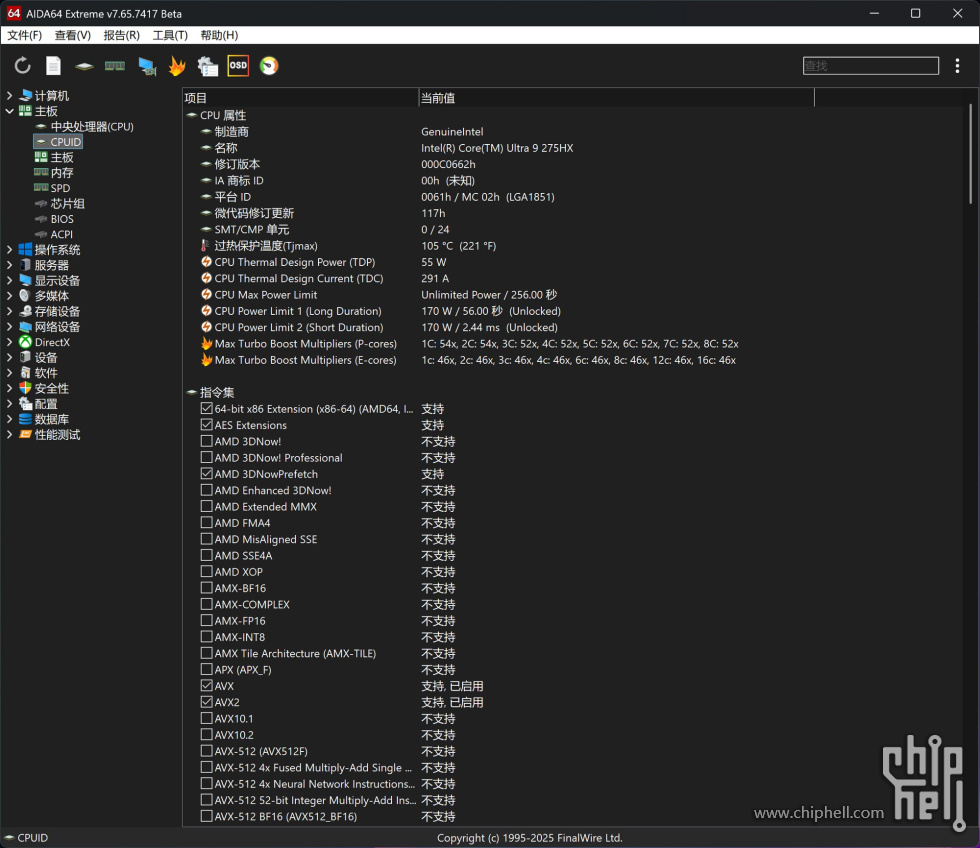Click the Server (服务器) icon
Viewport: 980px width, 848px height.
pos(26,265)
